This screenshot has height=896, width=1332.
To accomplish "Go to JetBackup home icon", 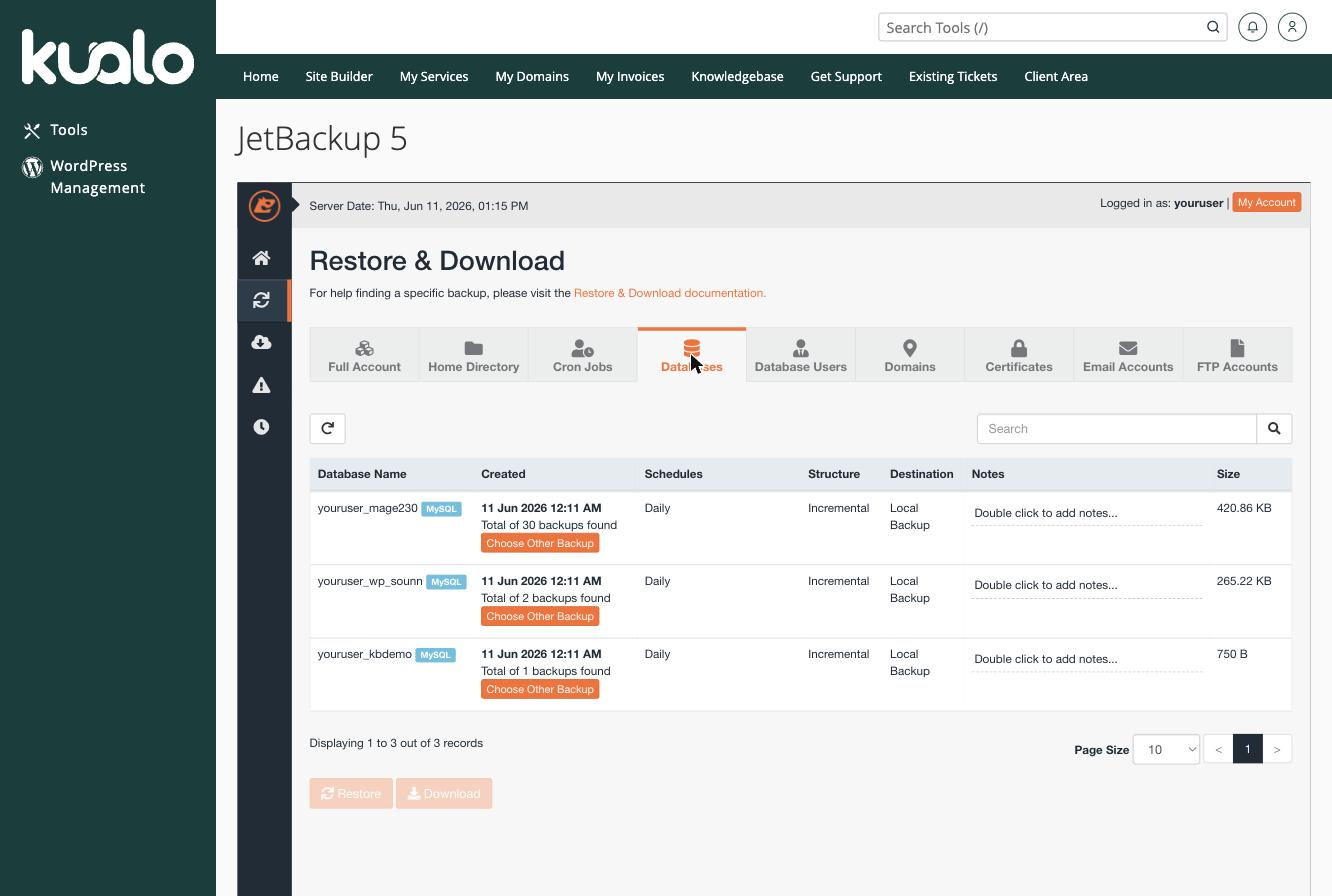I will pos(261,258).
